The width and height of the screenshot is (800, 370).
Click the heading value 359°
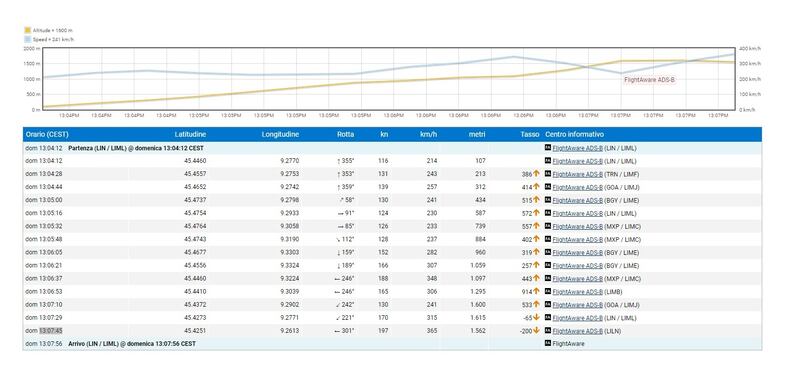click(x=346, y=187)
